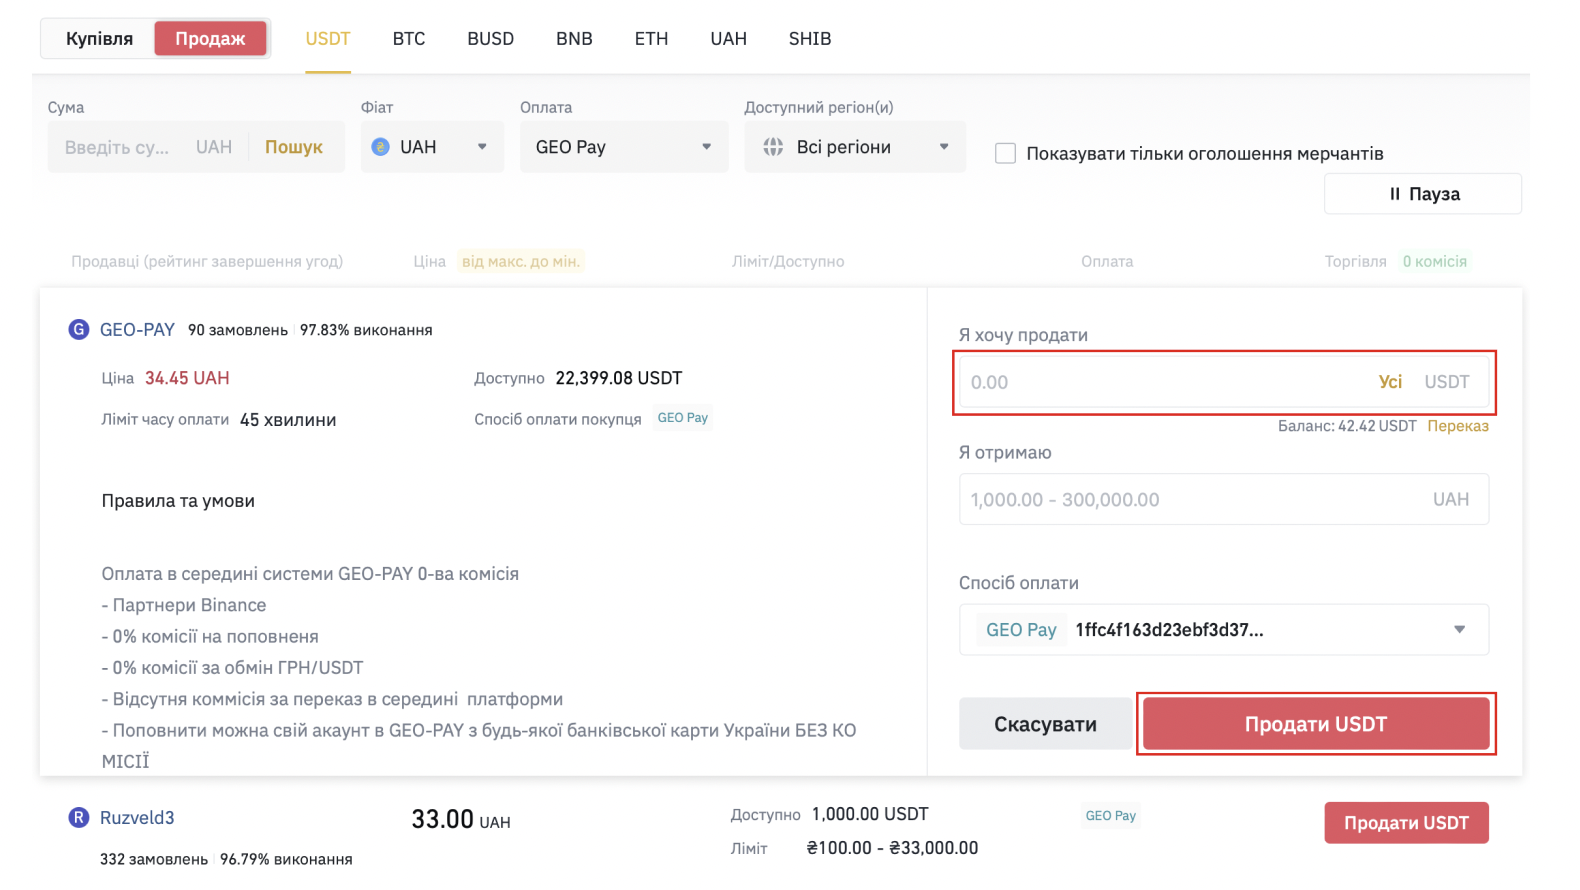This screenshot has width=1580, height=890.
Task: Click the Баланс: 42.42 USDT text
Action: tap(1347, 426)
